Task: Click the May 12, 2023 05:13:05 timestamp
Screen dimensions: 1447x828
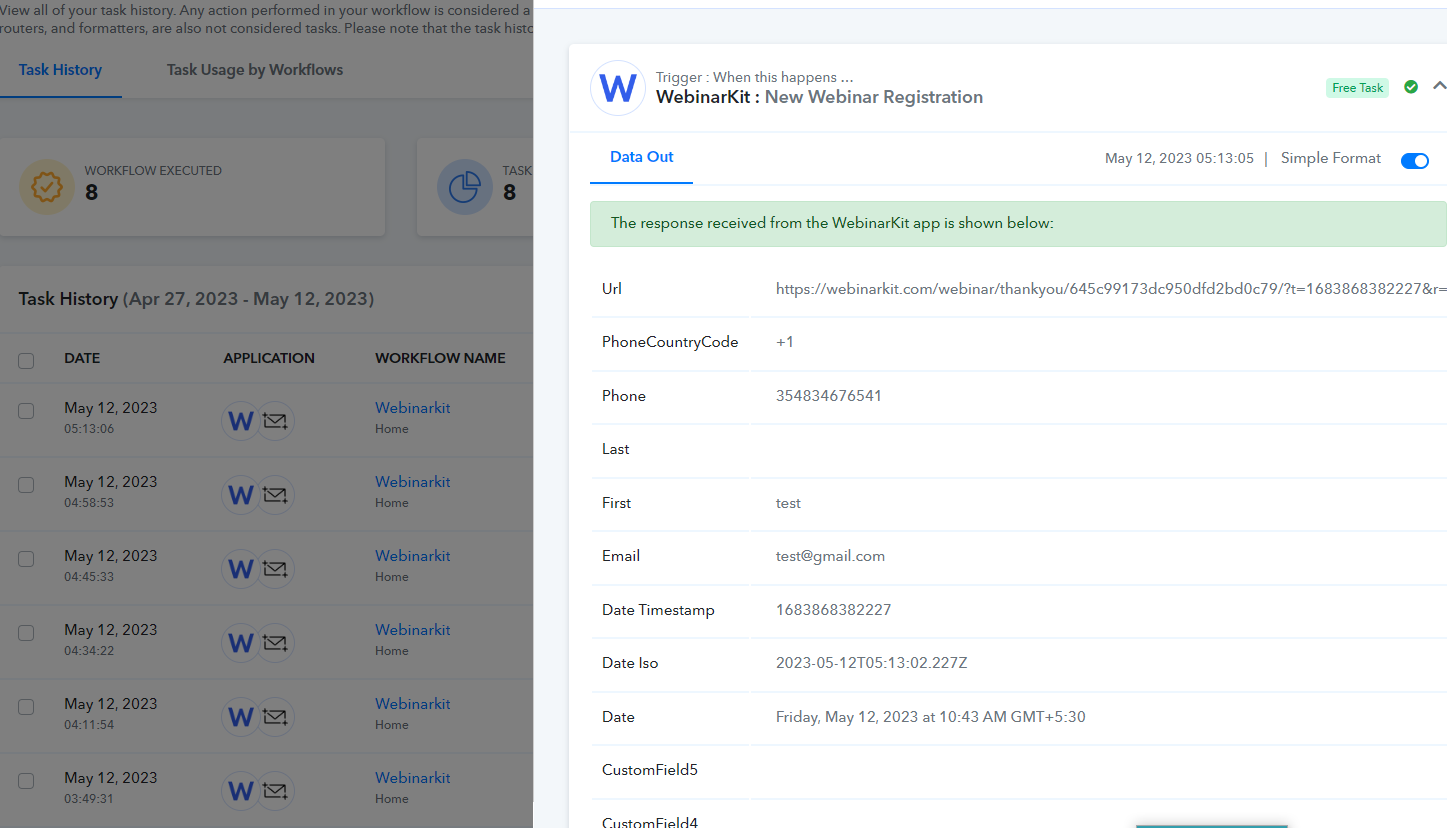Action: tap(1179, 158)
